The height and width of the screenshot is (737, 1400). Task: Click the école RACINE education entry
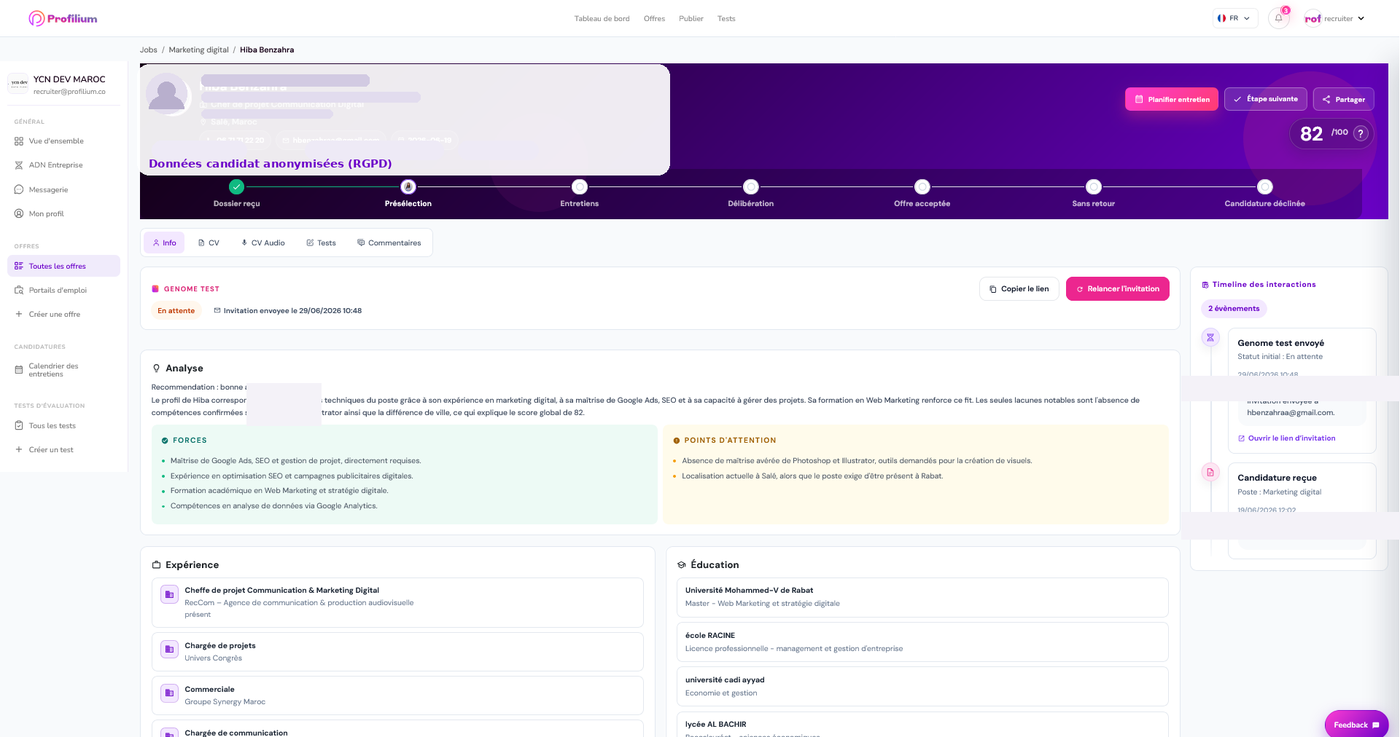[922, 642]
